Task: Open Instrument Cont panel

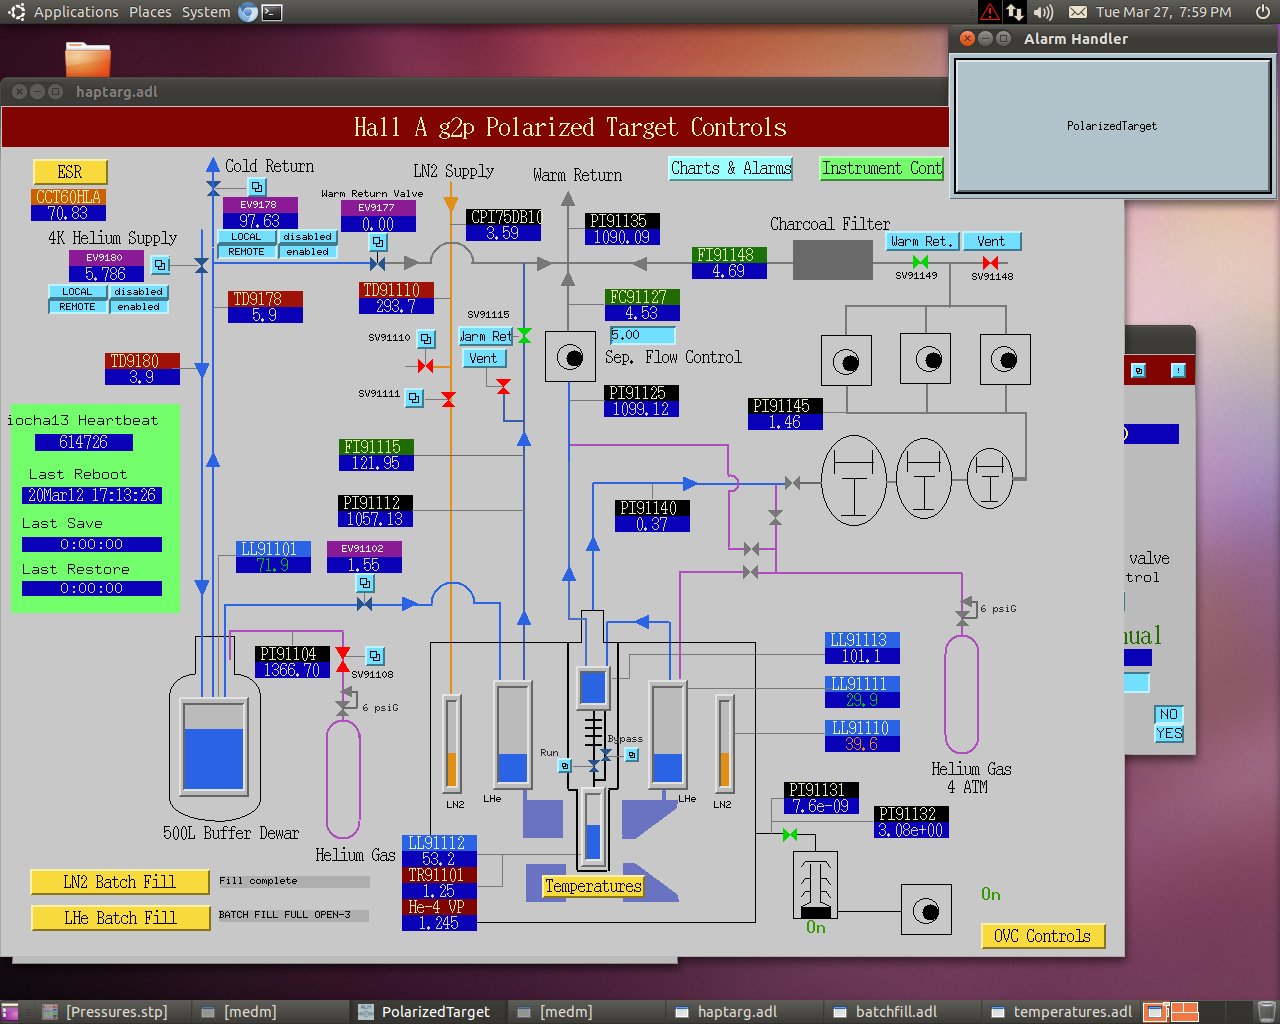Action: click(x=881, y=169)
